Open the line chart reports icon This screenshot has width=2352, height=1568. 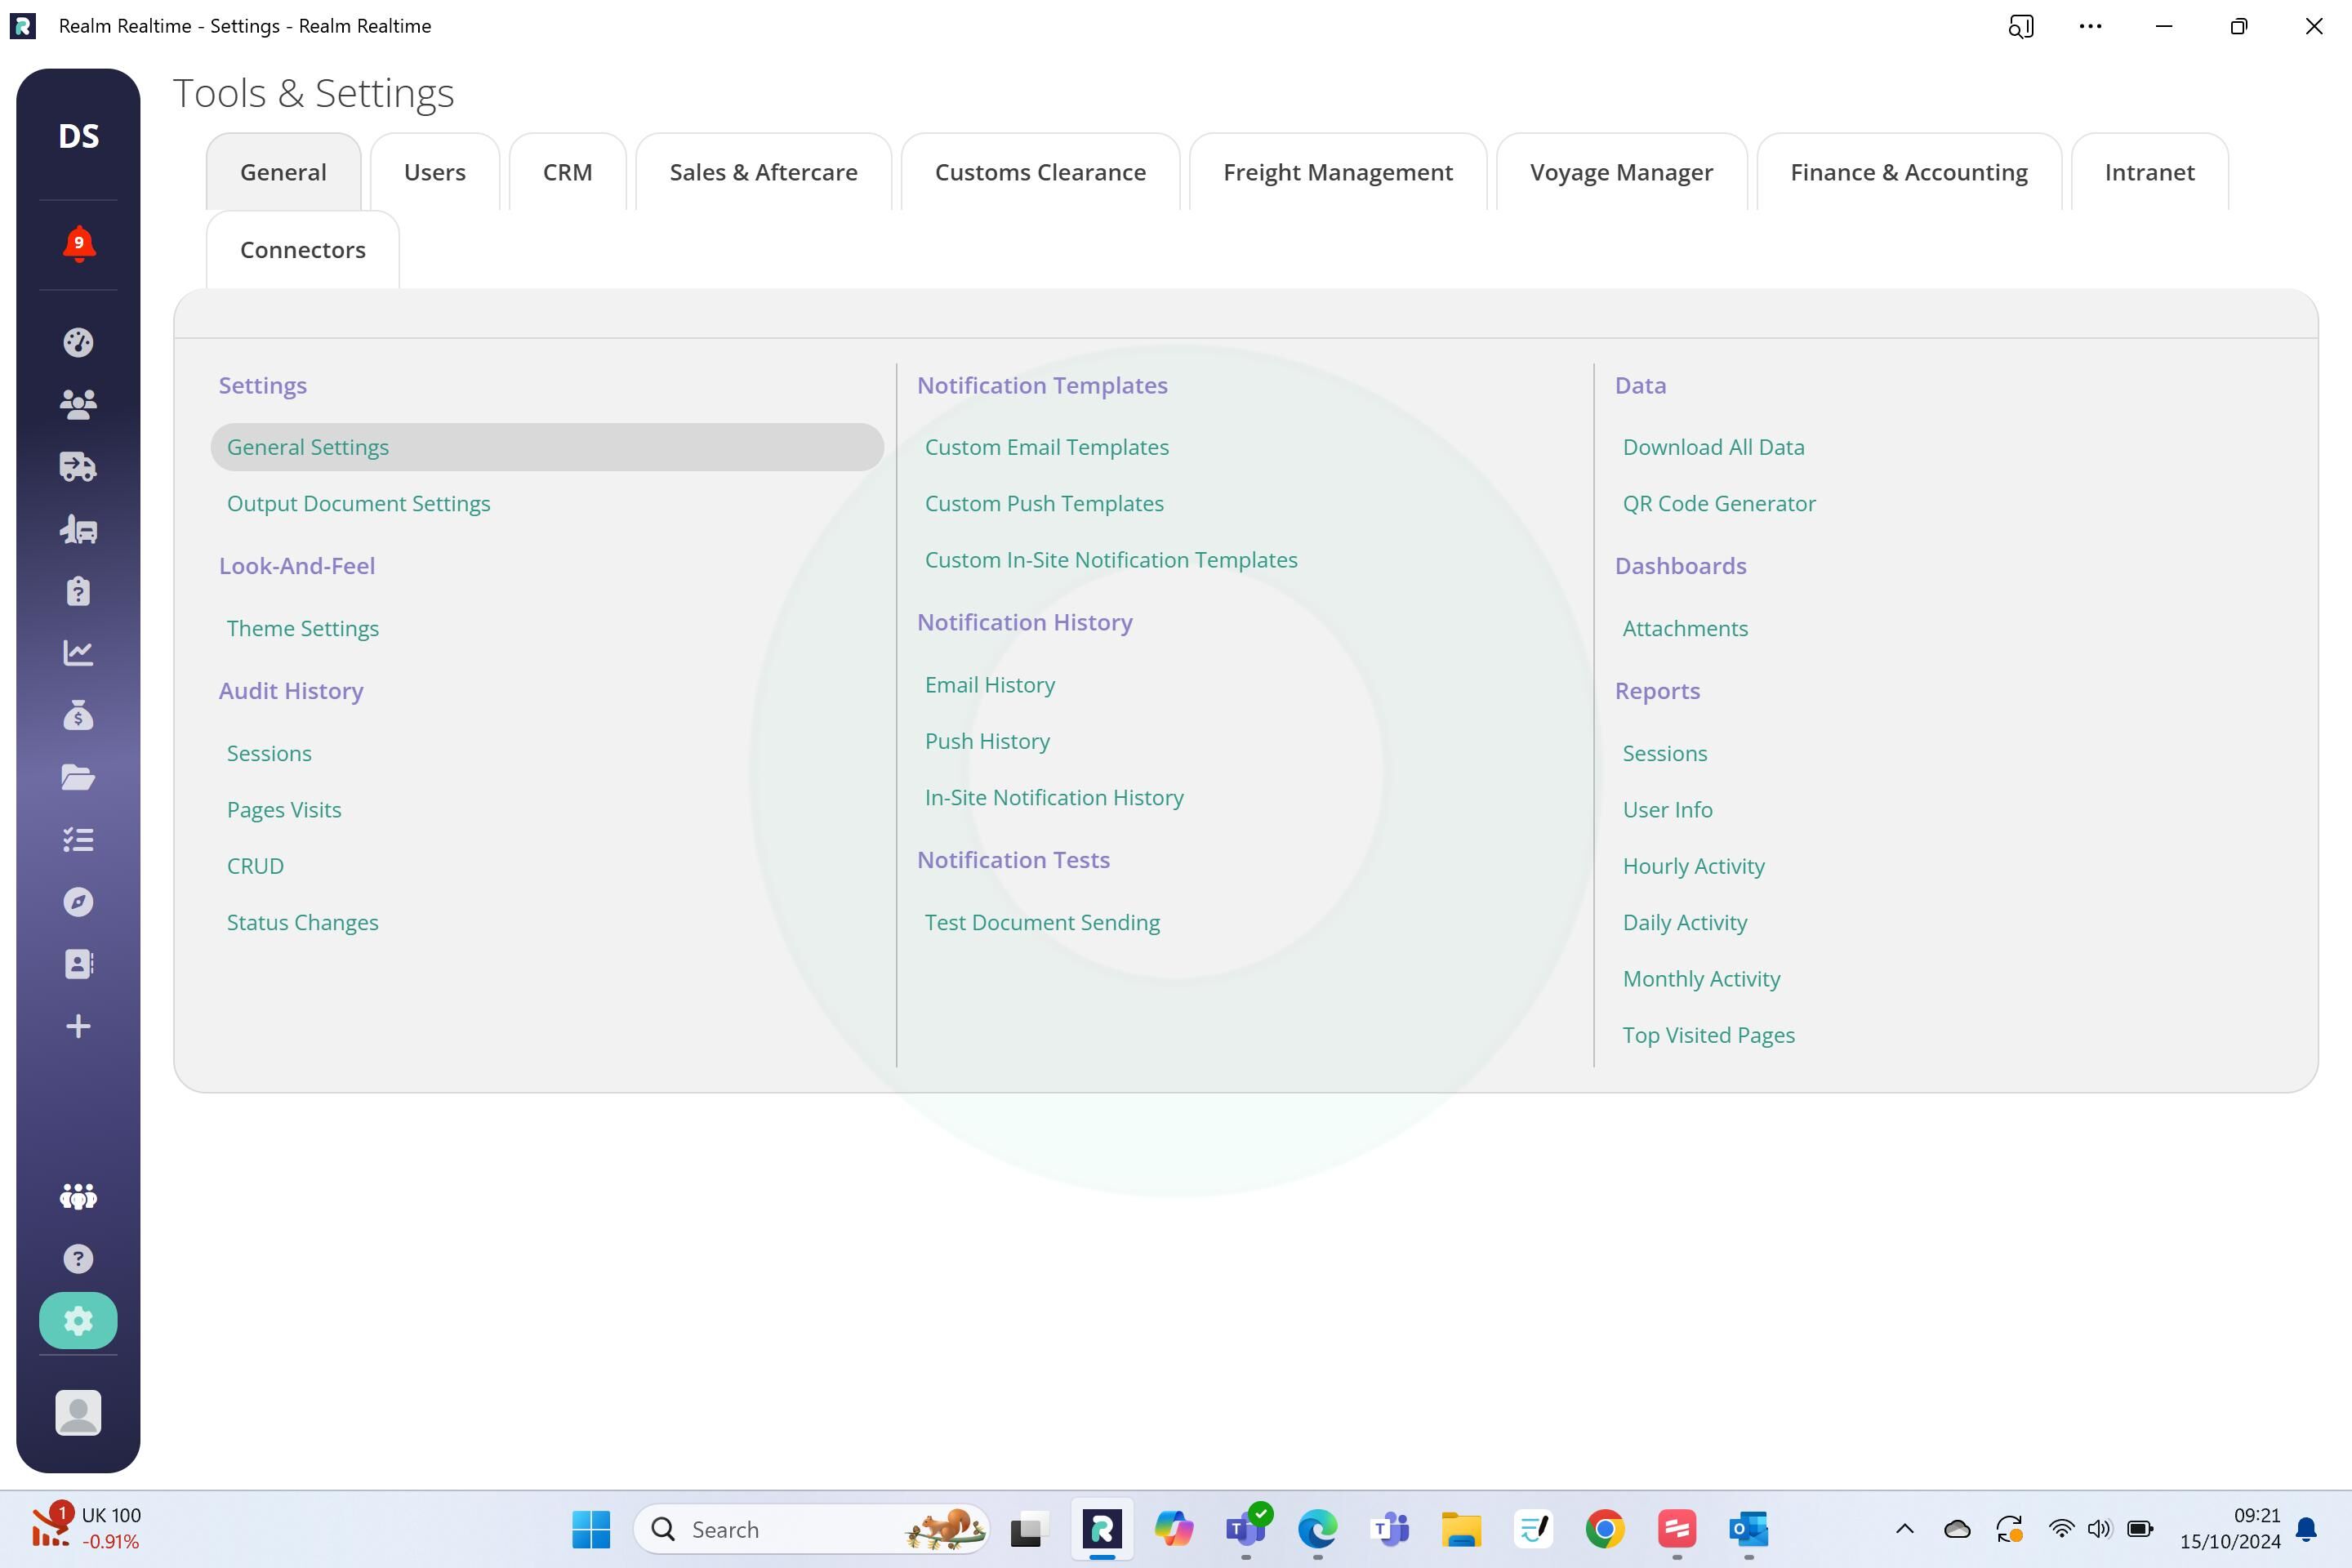[78, 653]
